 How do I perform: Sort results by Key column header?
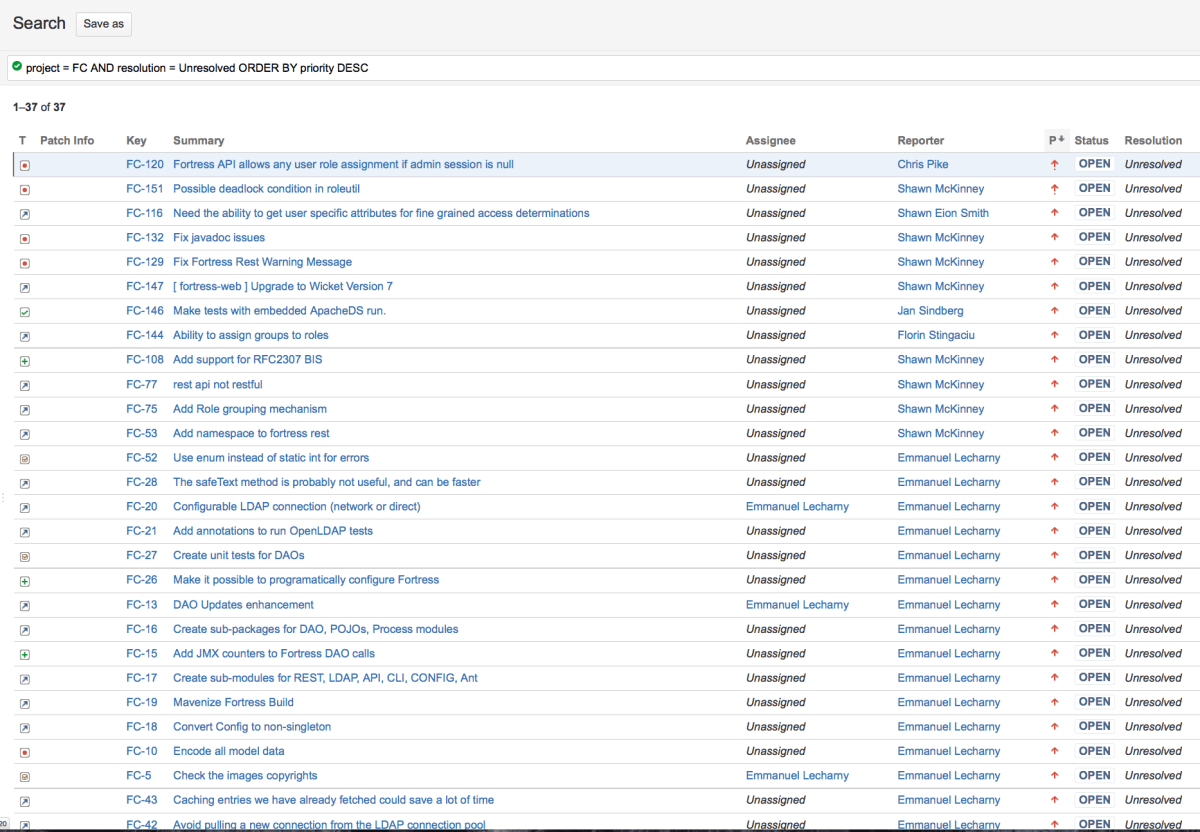[136, 141]
